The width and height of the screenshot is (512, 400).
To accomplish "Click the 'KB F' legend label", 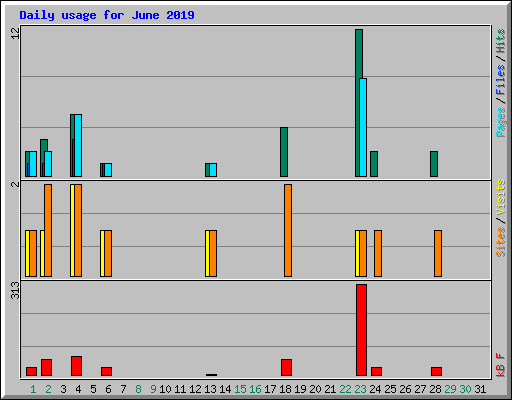I will click(x=501, y=365).
